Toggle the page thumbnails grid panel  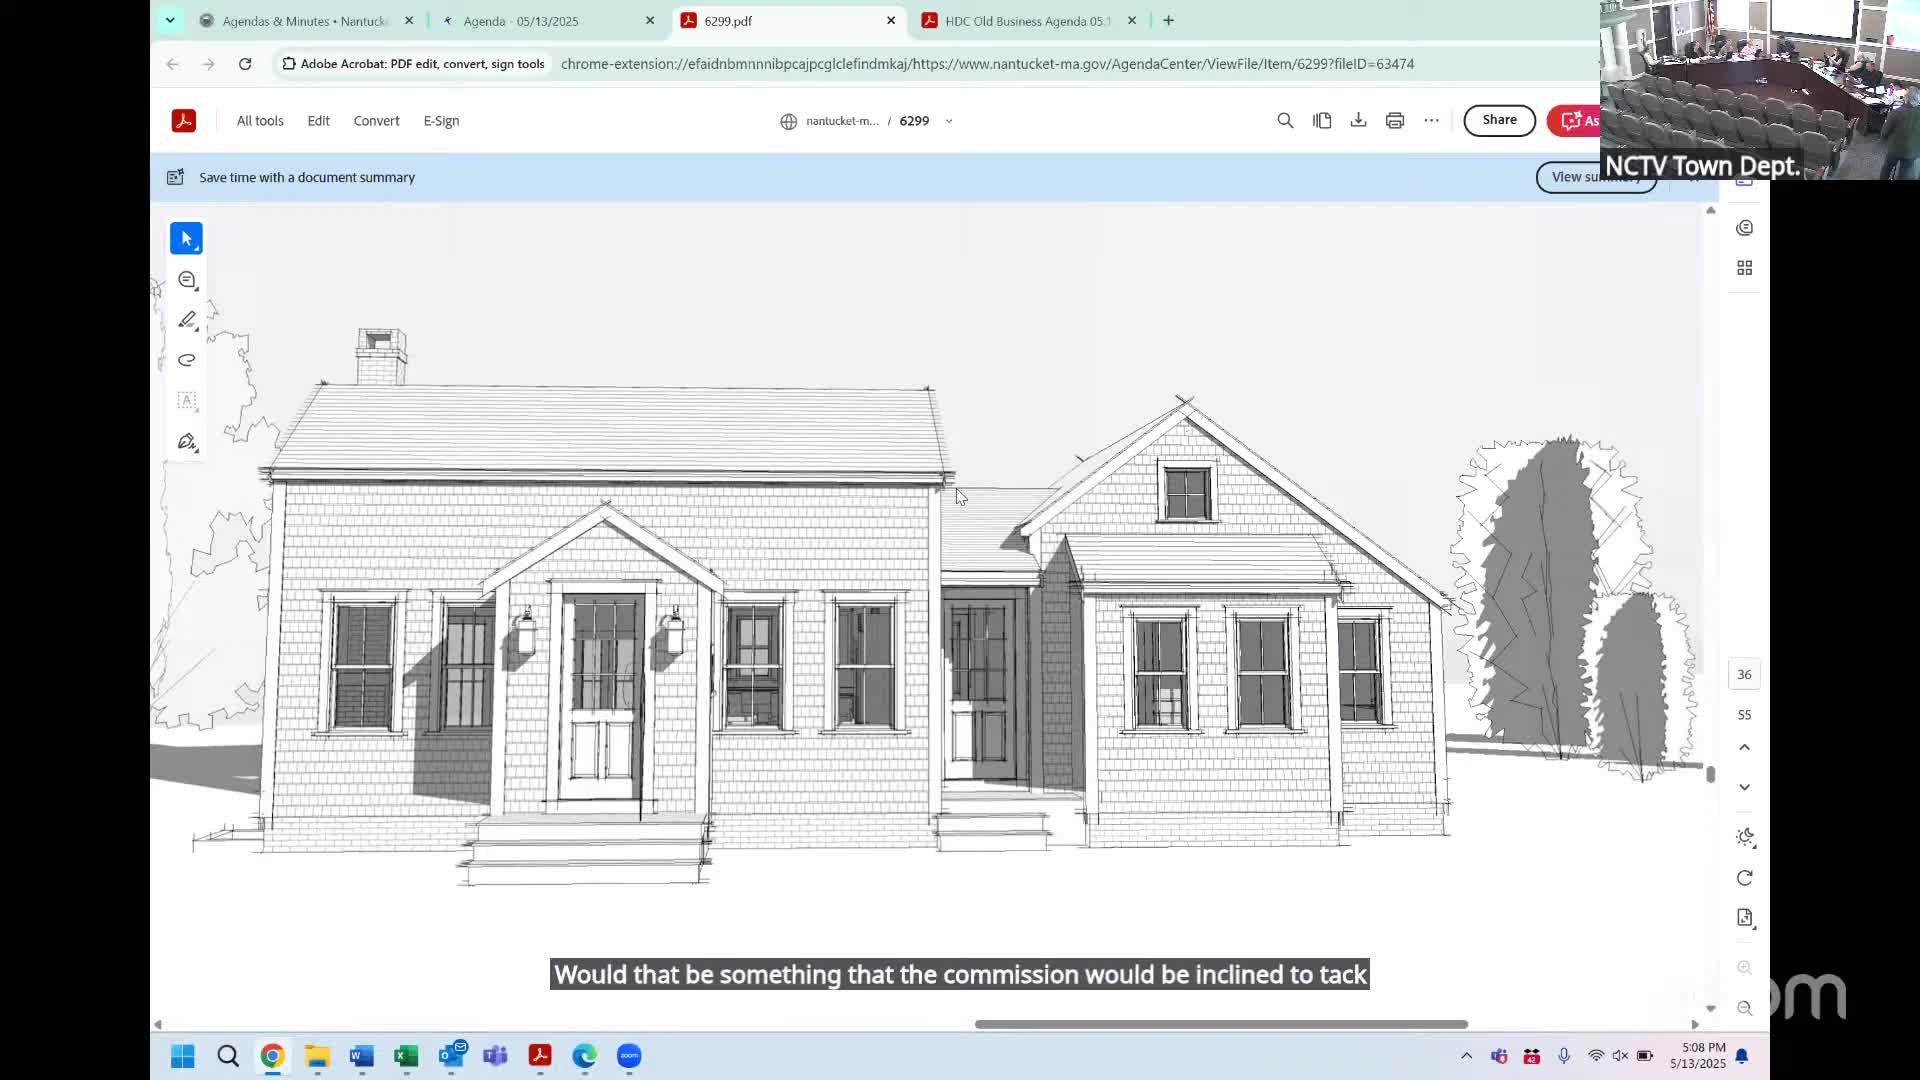[x=1744, y=268]
